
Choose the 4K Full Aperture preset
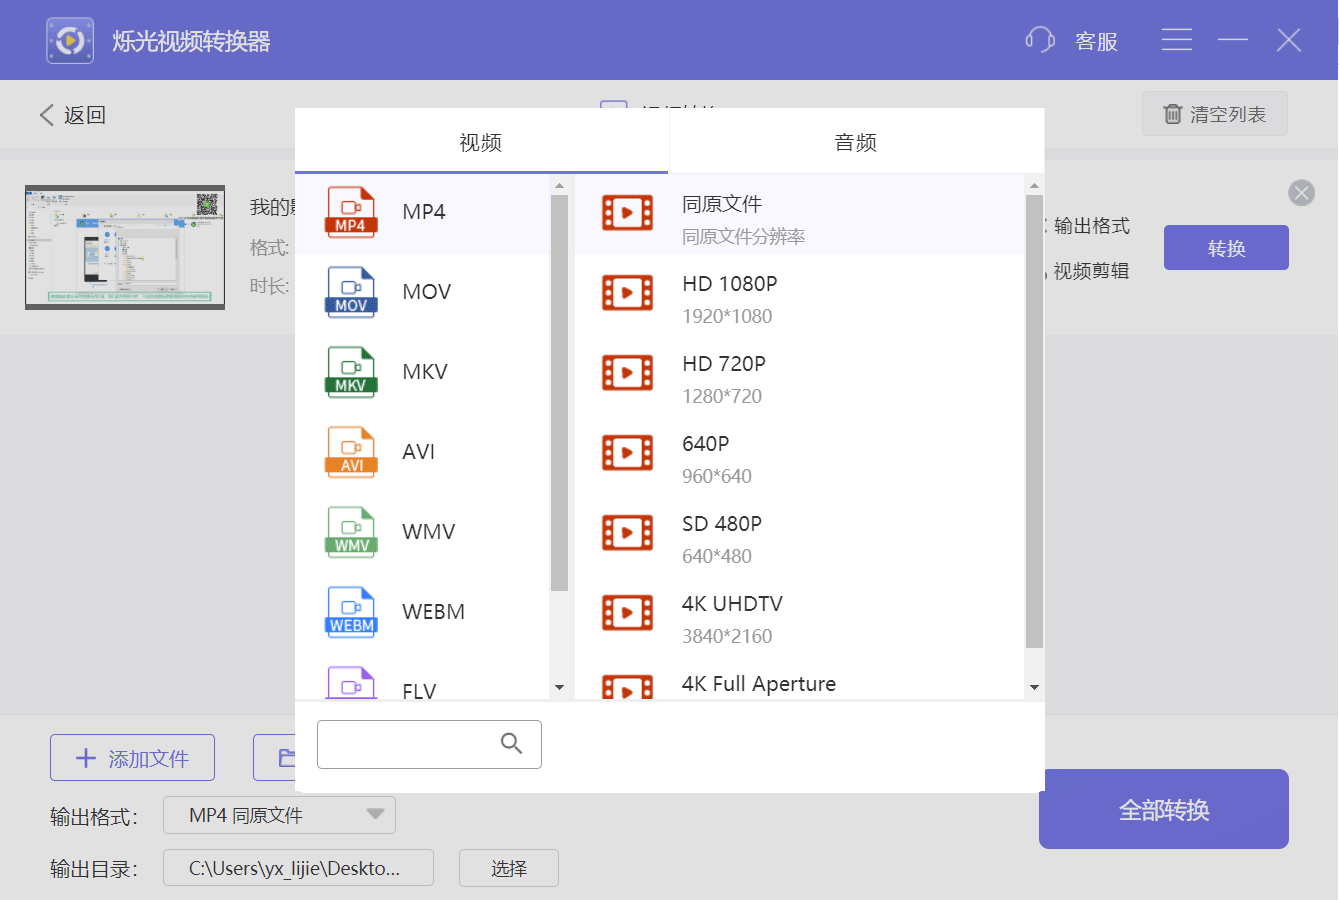click(800, 677)
